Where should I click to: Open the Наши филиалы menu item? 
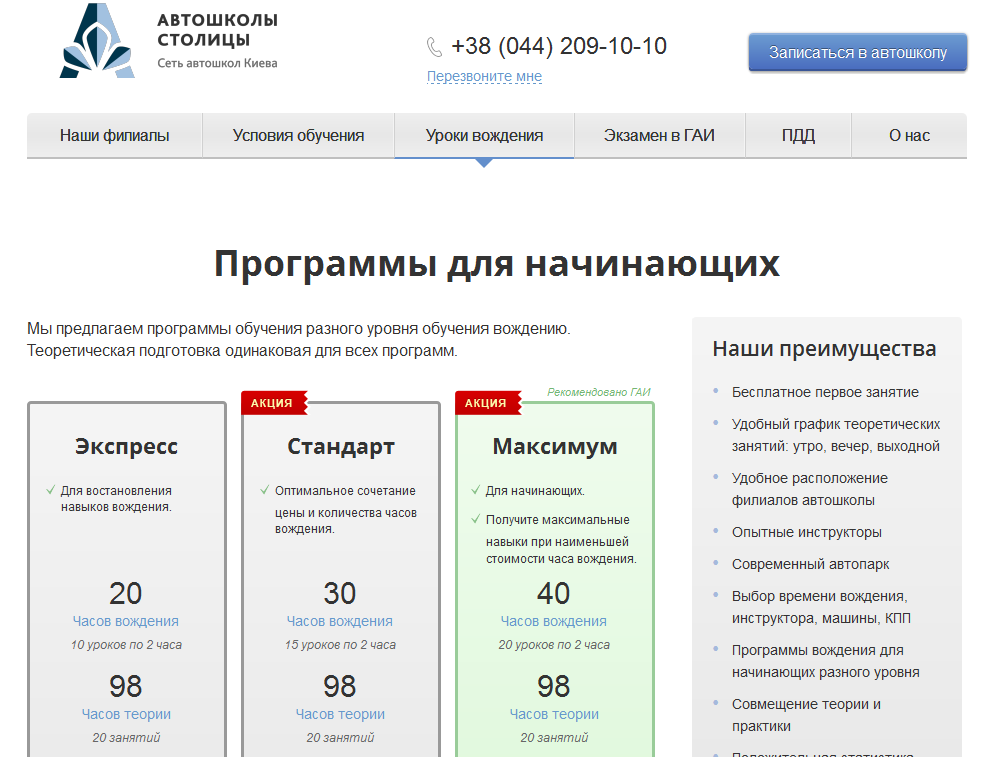coord(114,136)
